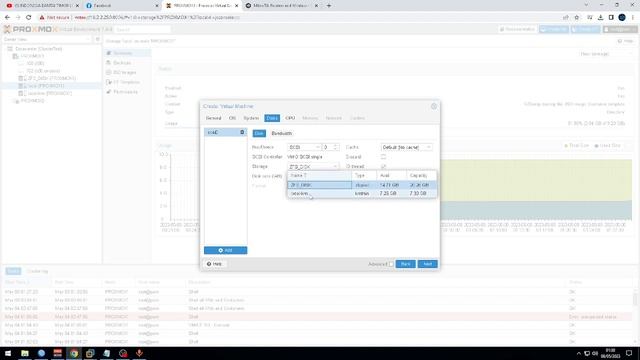Click the Add disk button
Viewport: 640px width, 360px height.
click(225, 250)
